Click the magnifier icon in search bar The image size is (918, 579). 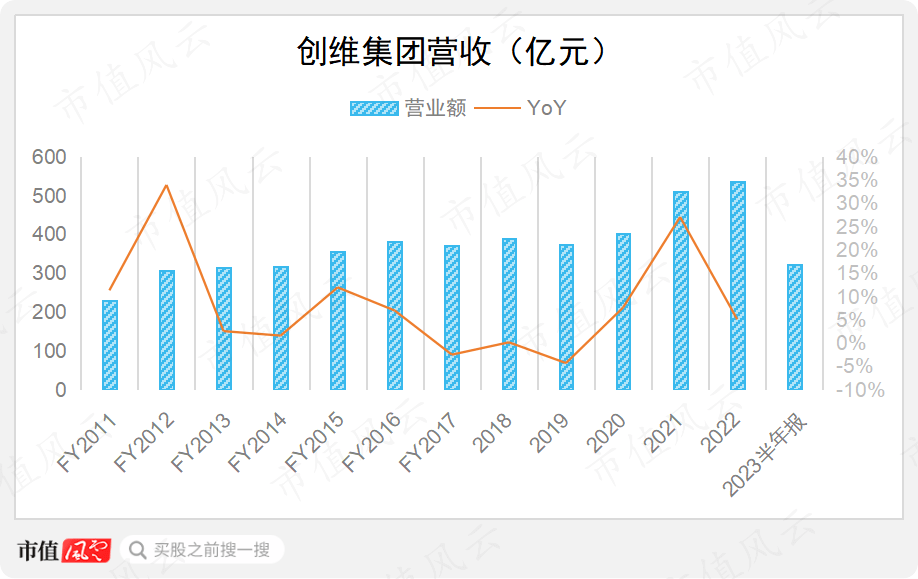(x=138, y=550)
